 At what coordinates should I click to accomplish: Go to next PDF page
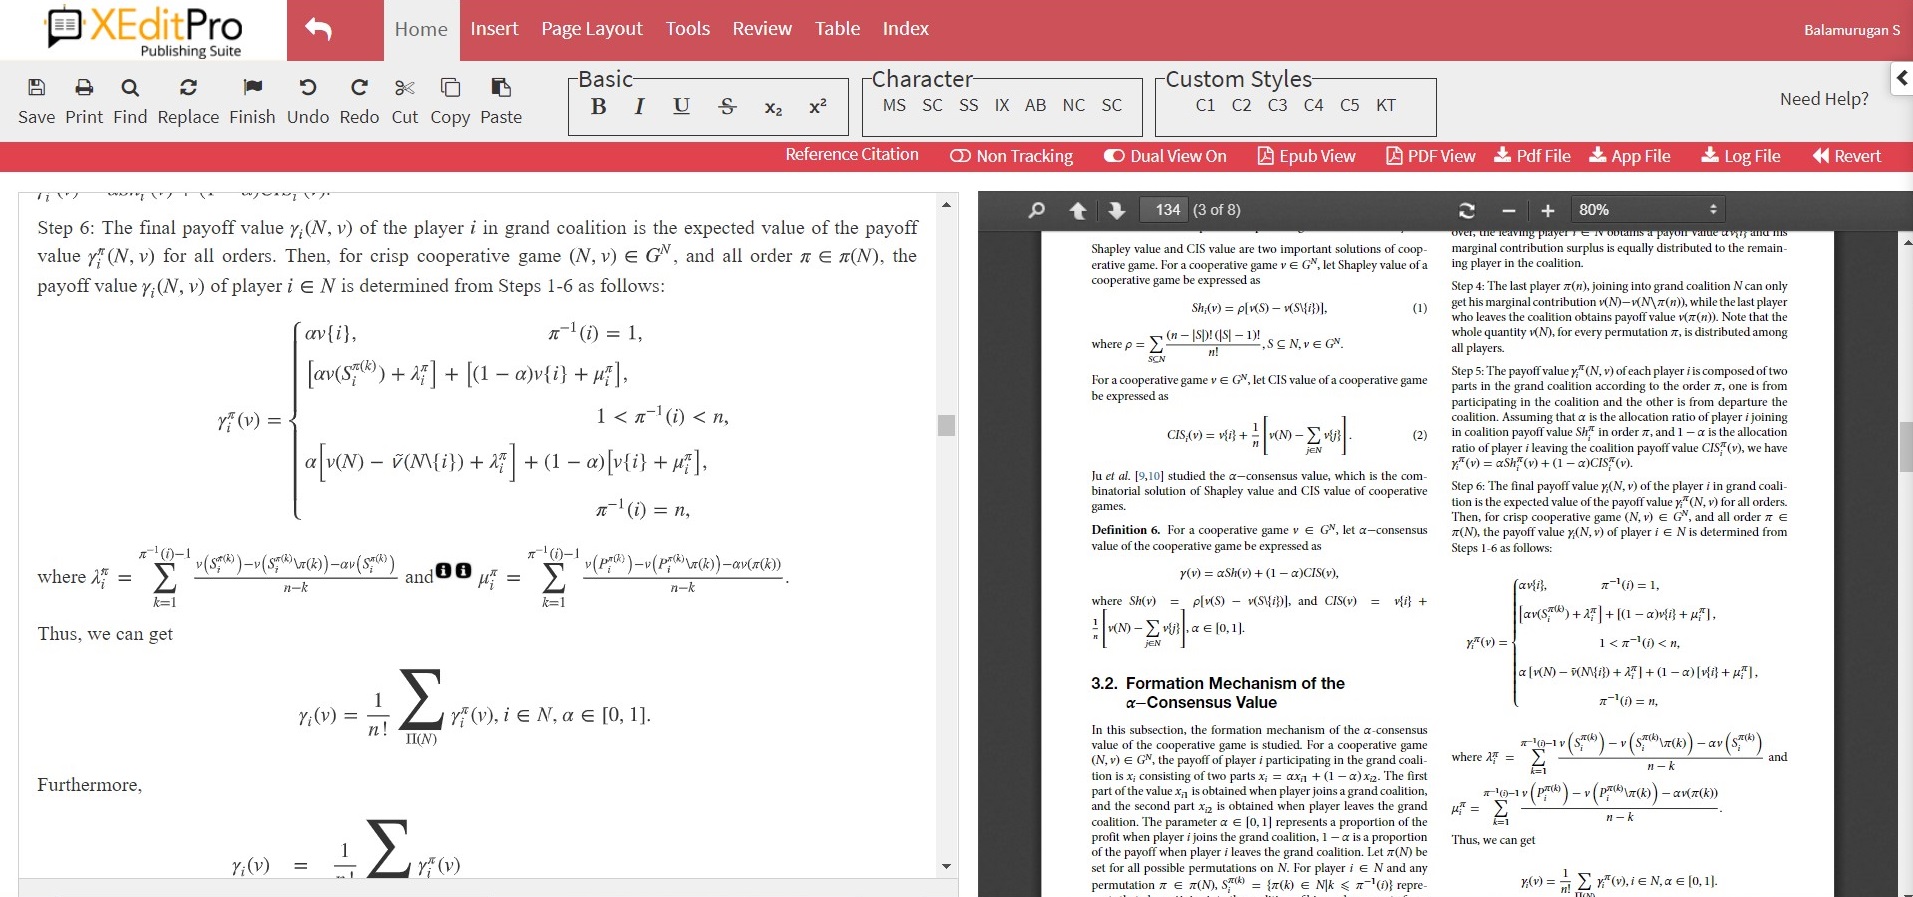click(1117, 210)
